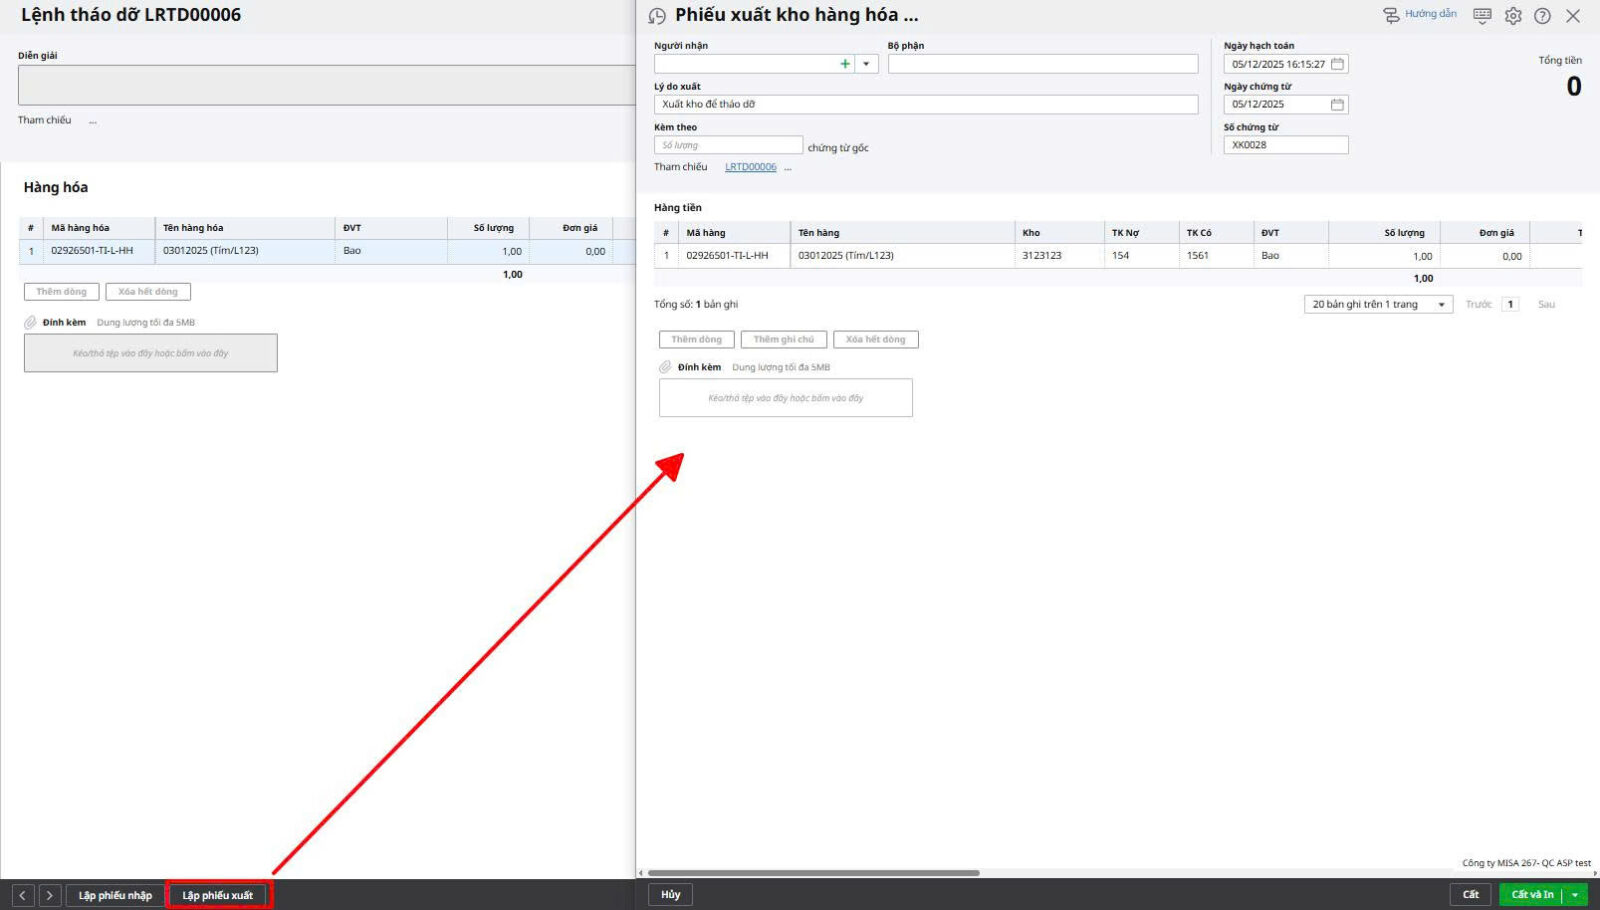This screenshot has height=910, width=1600.
Task: Go to the next record with right arrow
Action: coord(50,895)
